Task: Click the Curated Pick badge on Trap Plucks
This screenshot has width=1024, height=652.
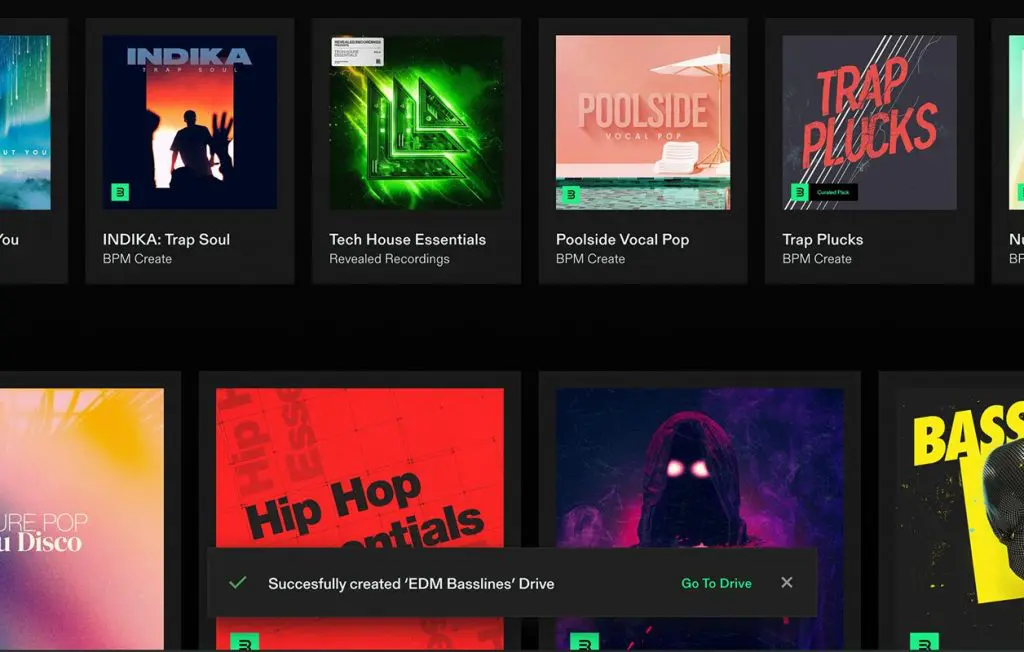Action: 835,193
